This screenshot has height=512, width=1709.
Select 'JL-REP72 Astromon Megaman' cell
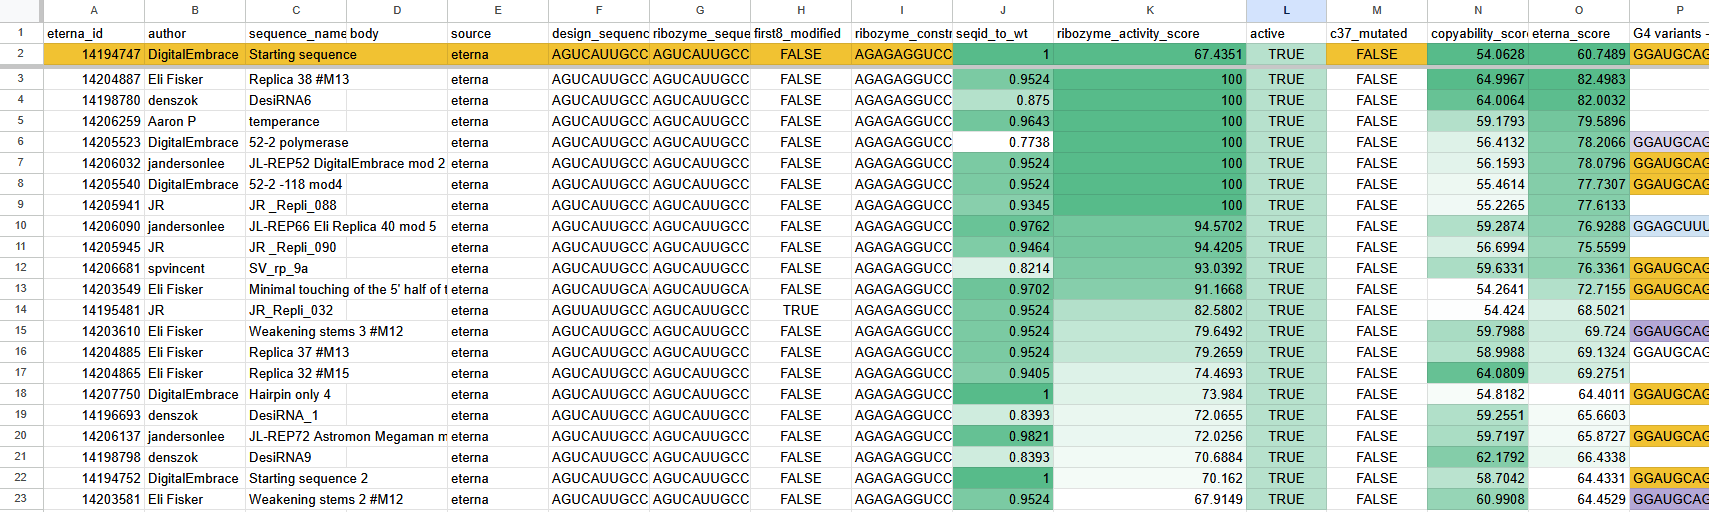click(346, 436)
